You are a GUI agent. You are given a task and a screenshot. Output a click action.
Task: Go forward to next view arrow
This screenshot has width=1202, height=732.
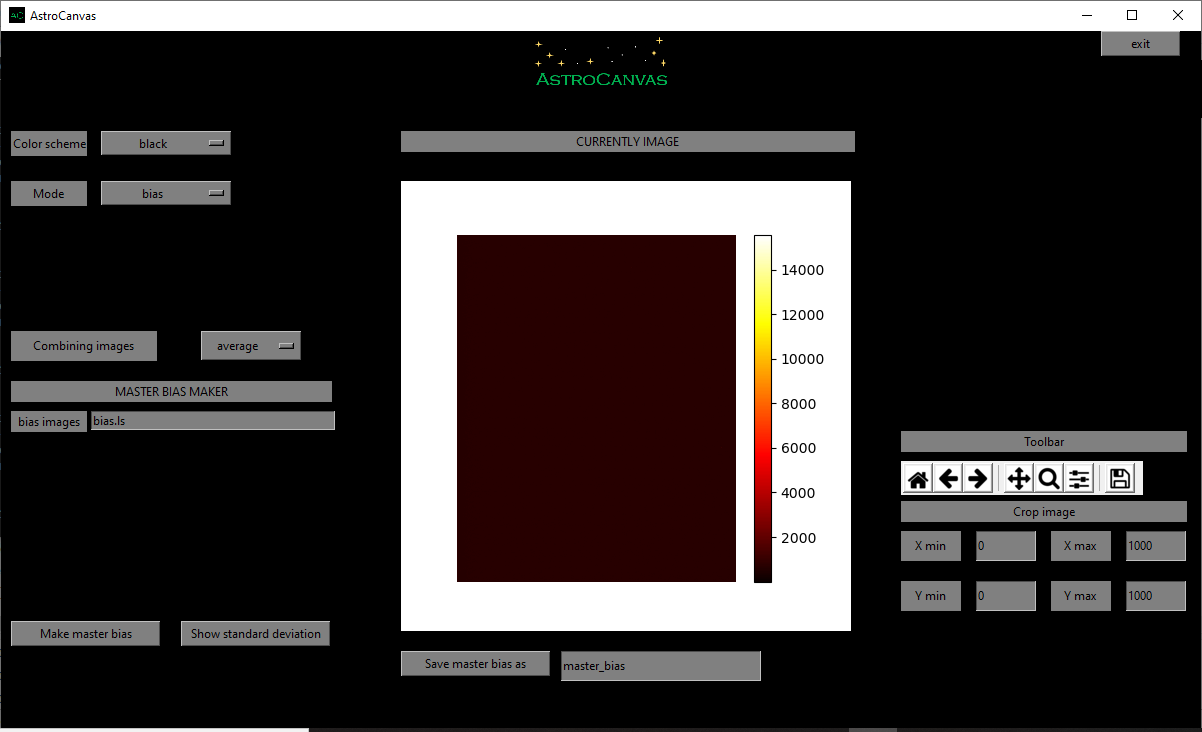tap(978, 479)
